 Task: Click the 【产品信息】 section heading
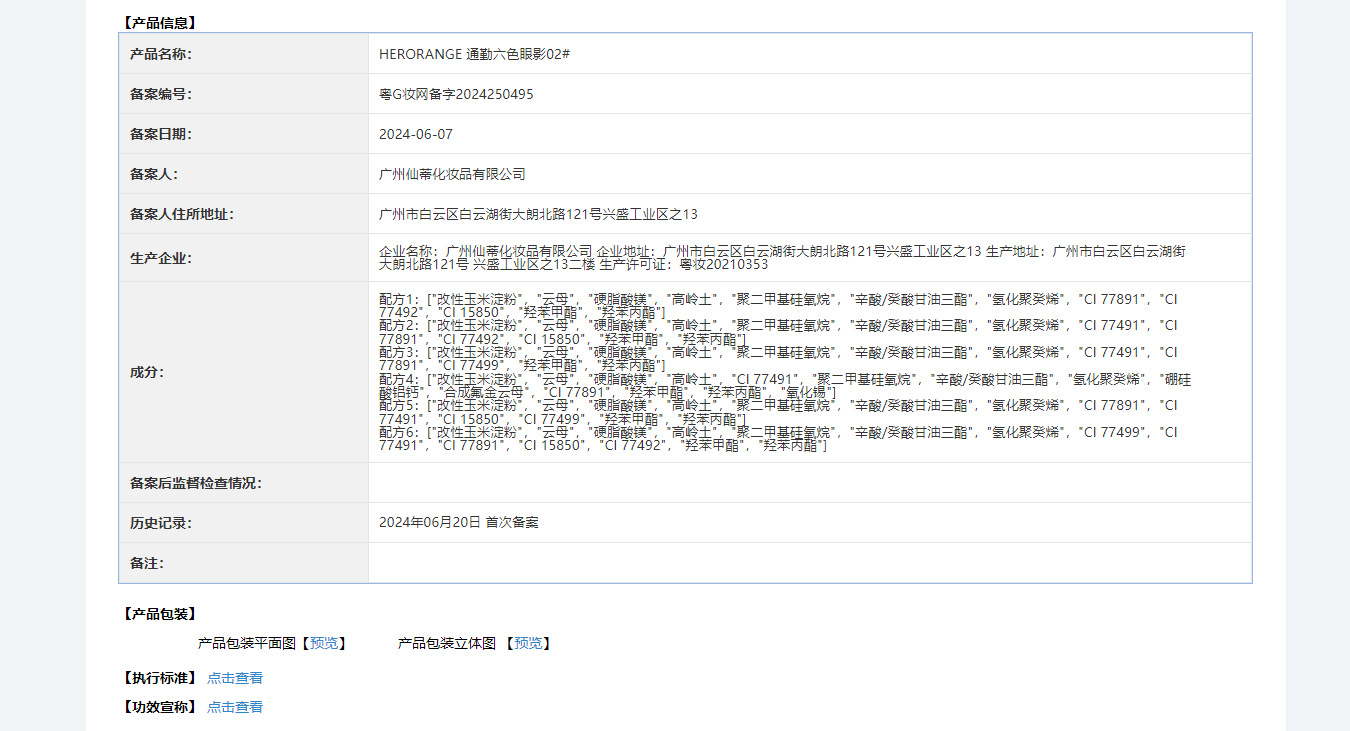coord(160,22)
